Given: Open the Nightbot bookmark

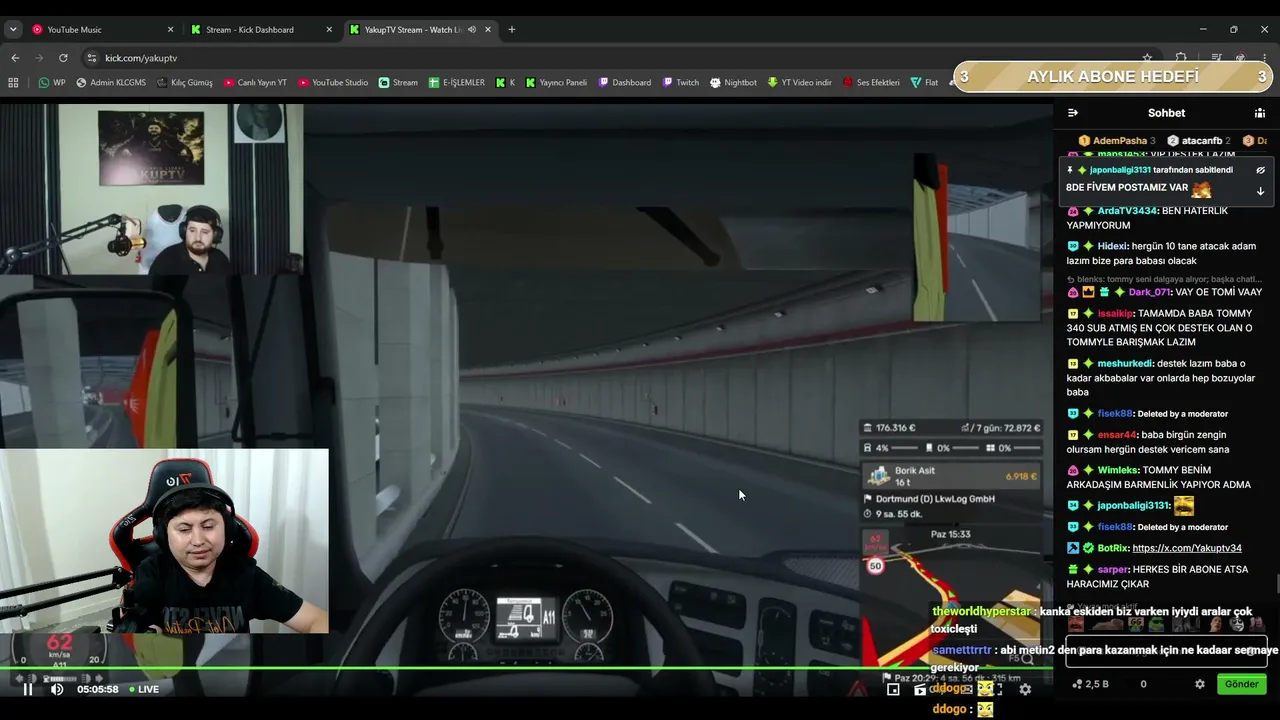Looking at the screenshot, I should click(733, 83).
